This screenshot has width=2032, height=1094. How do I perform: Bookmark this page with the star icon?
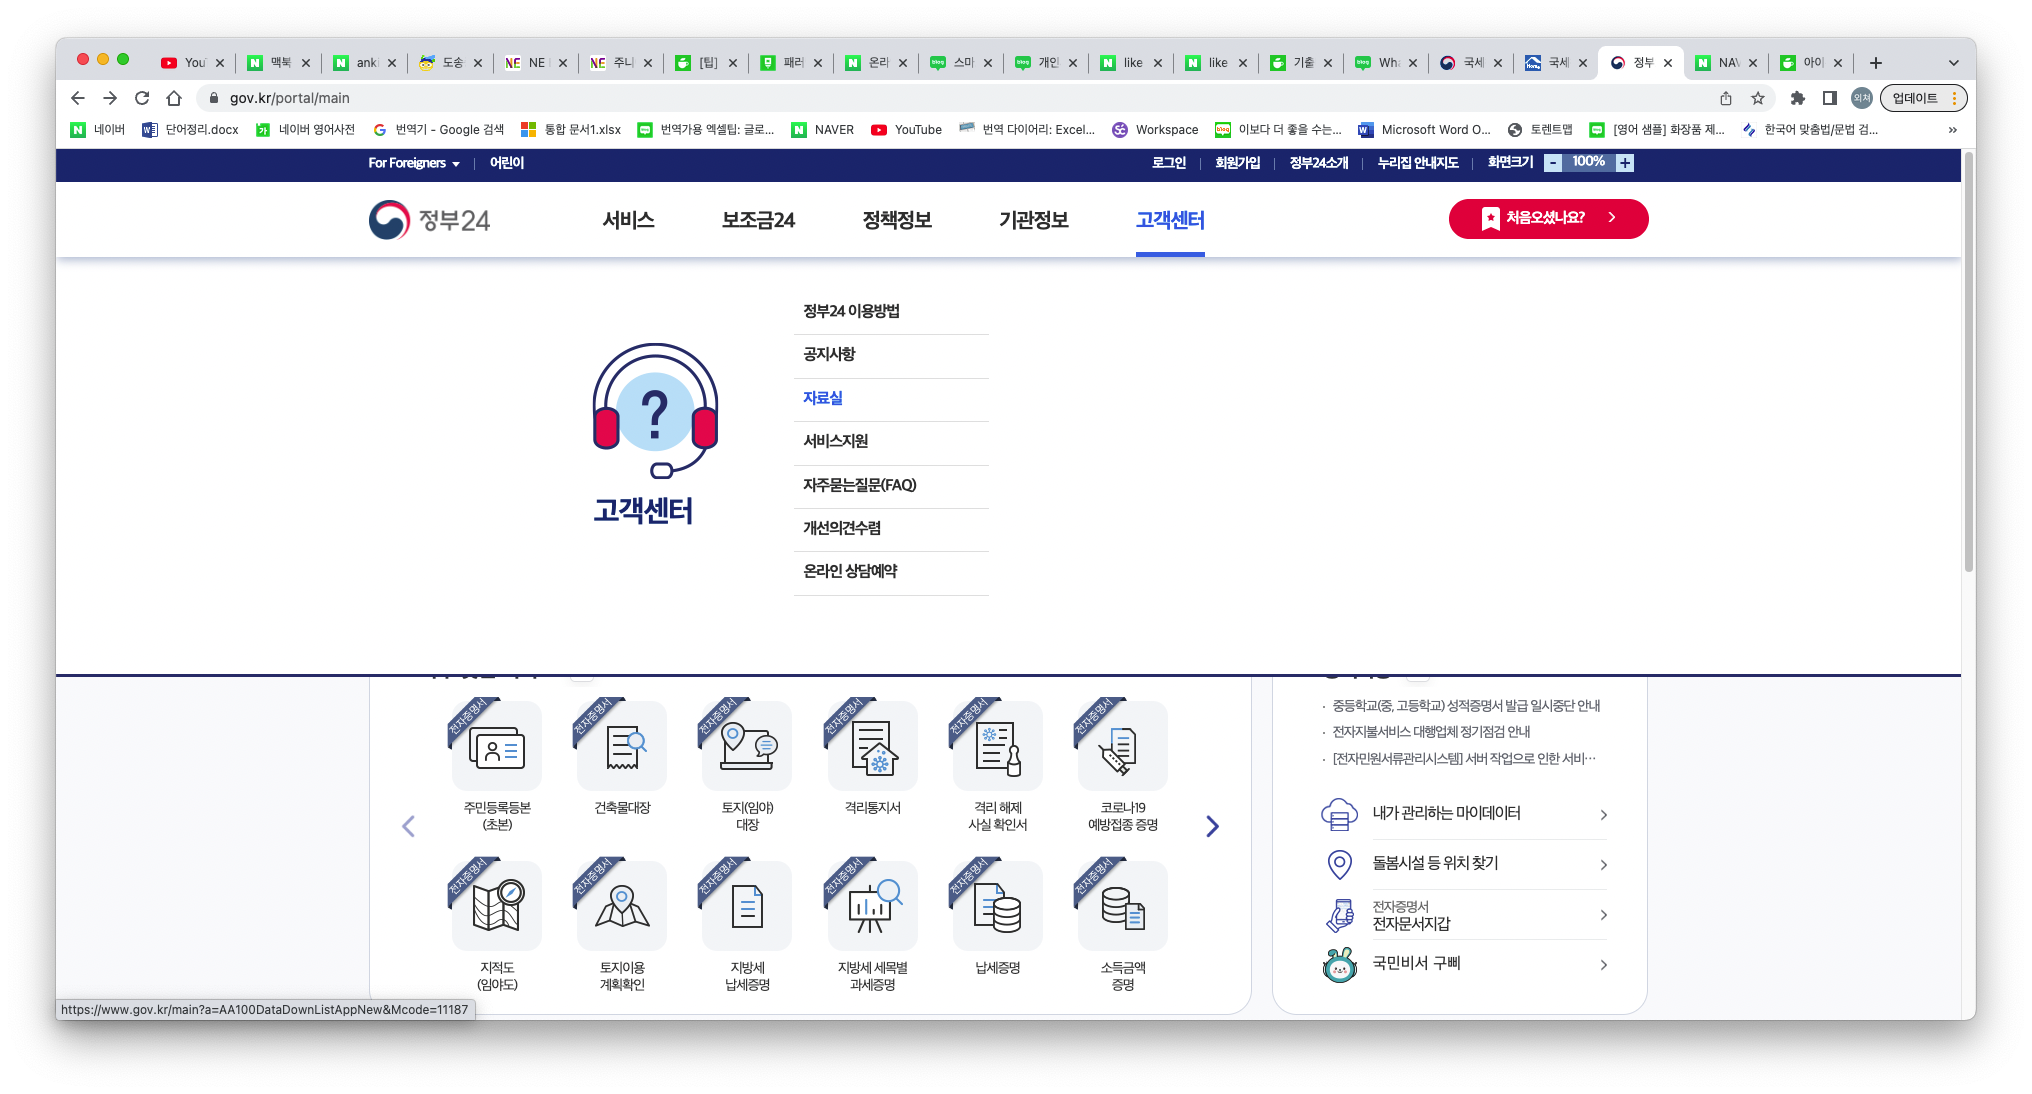1757,98
